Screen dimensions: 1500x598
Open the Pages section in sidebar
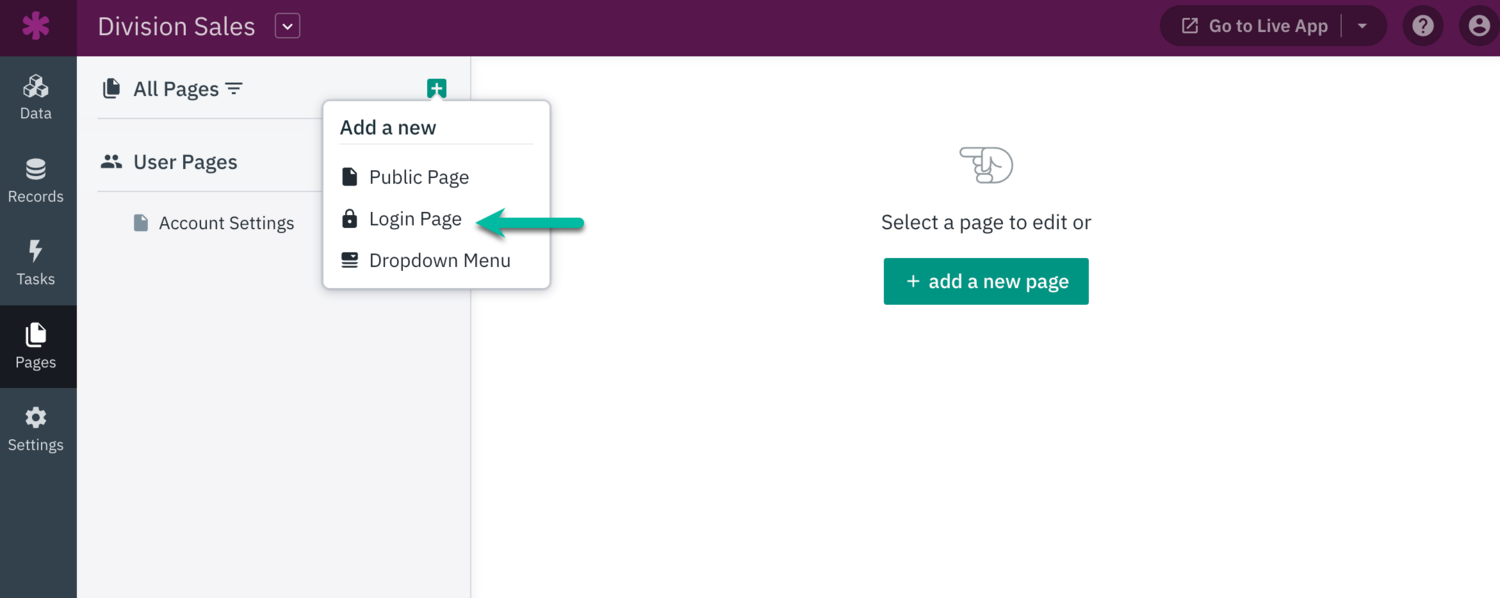(36, 346)
